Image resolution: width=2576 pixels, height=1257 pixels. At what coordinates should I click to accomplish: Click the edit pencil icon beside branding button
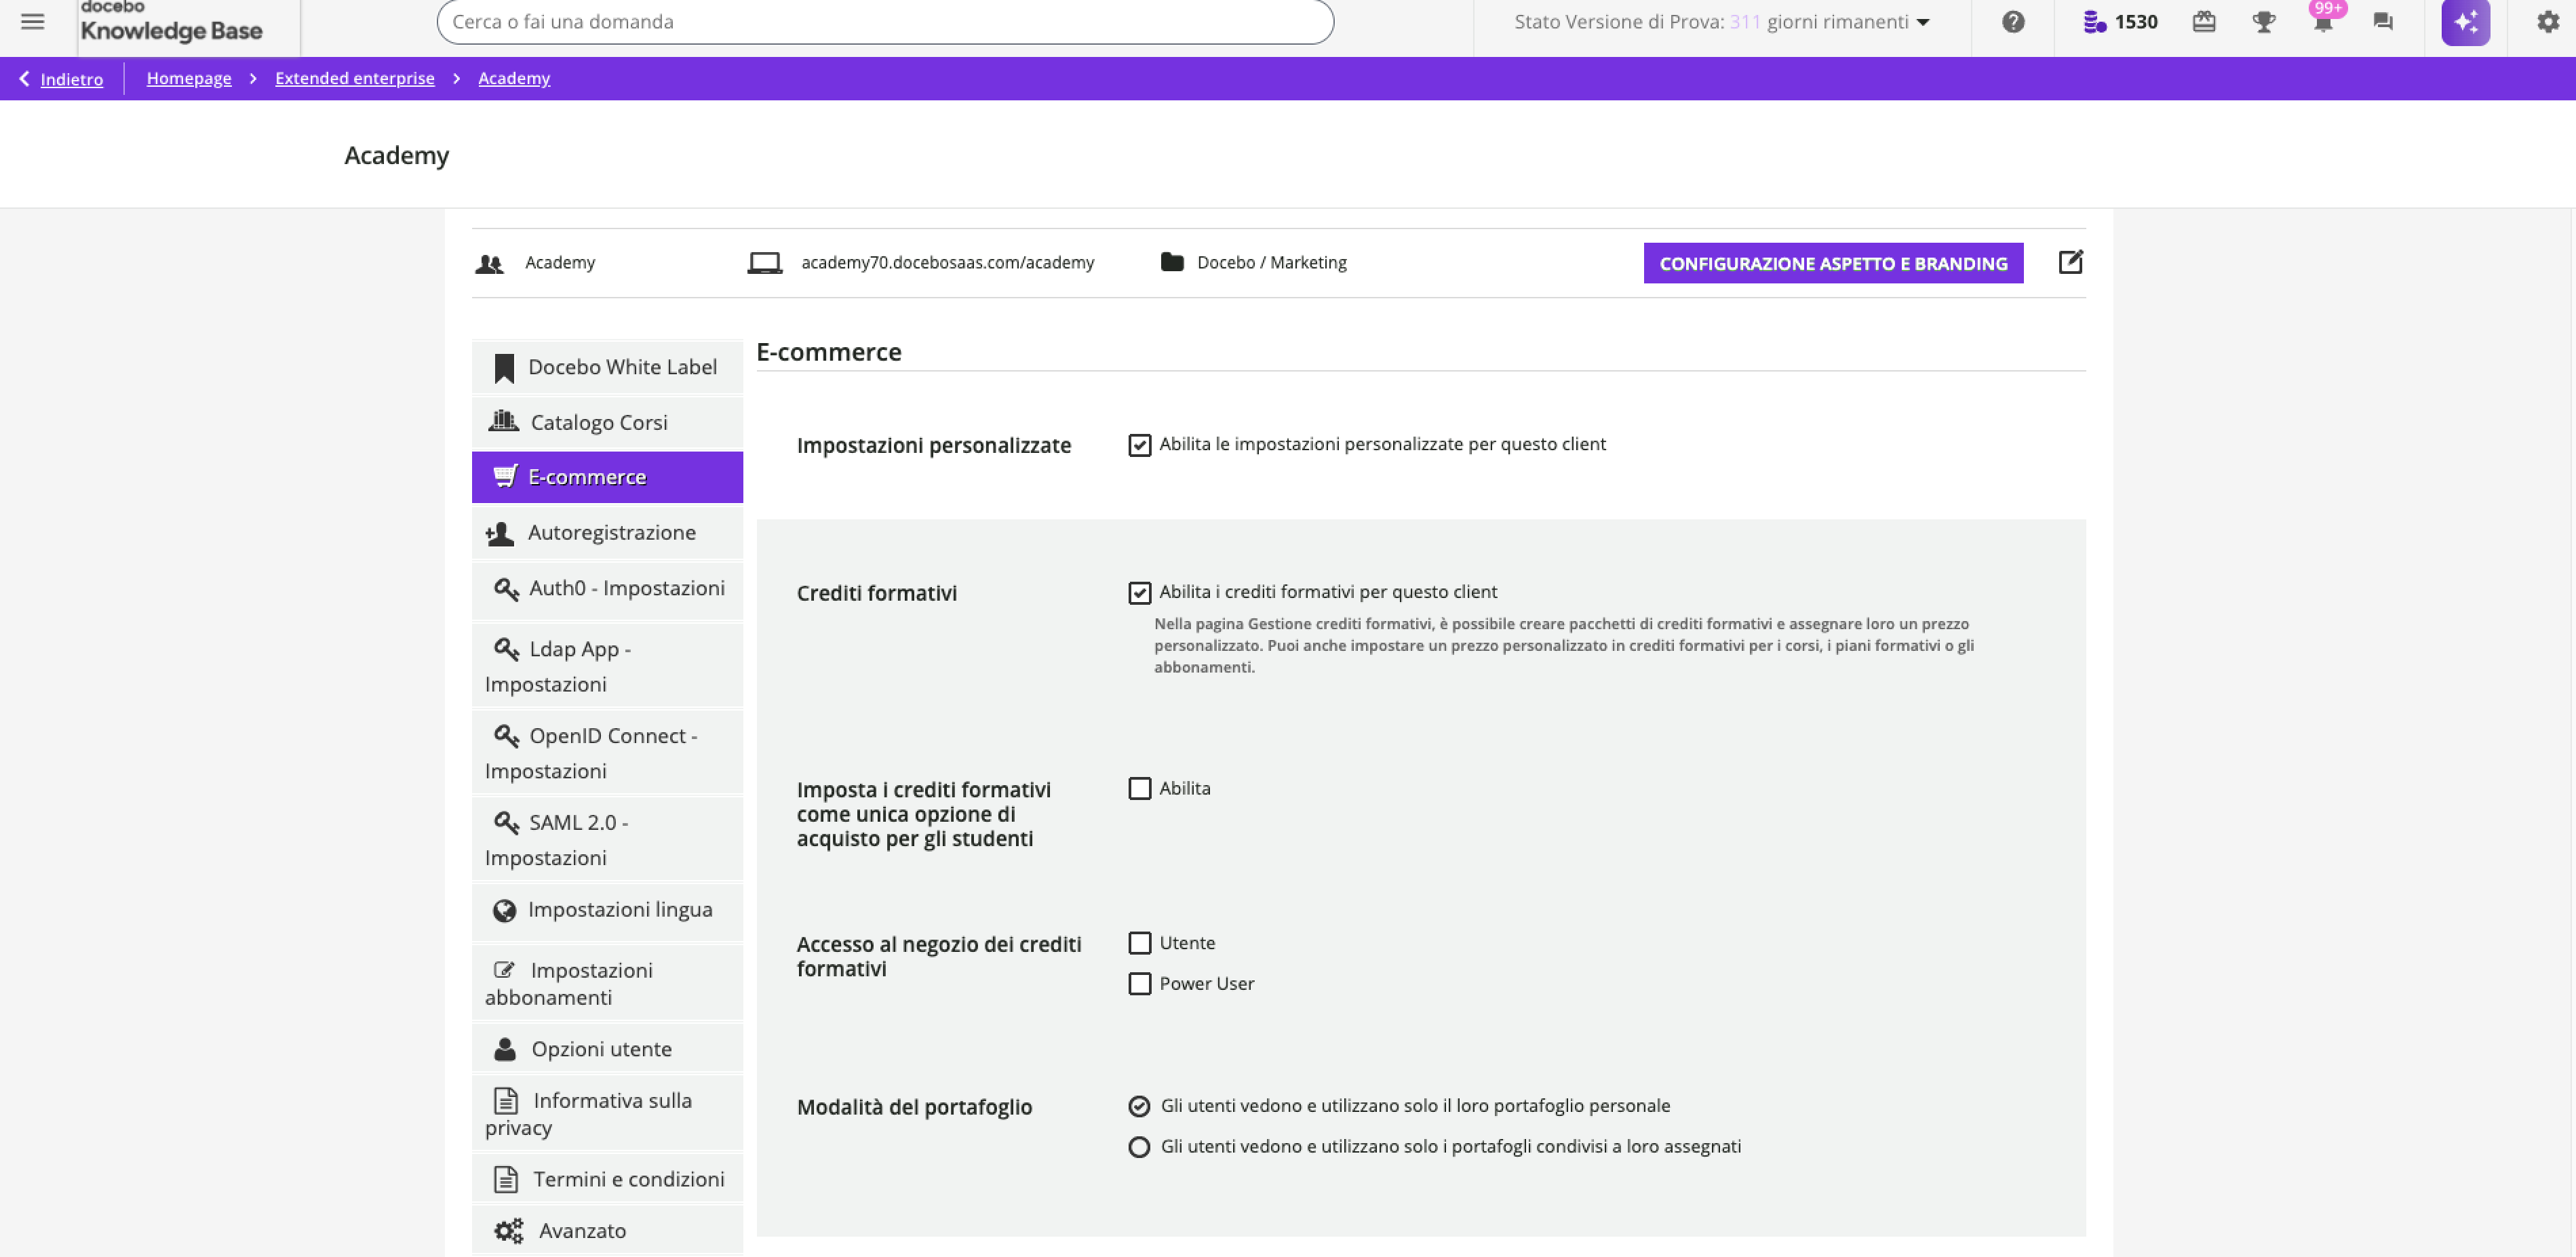click(2070, 262)
